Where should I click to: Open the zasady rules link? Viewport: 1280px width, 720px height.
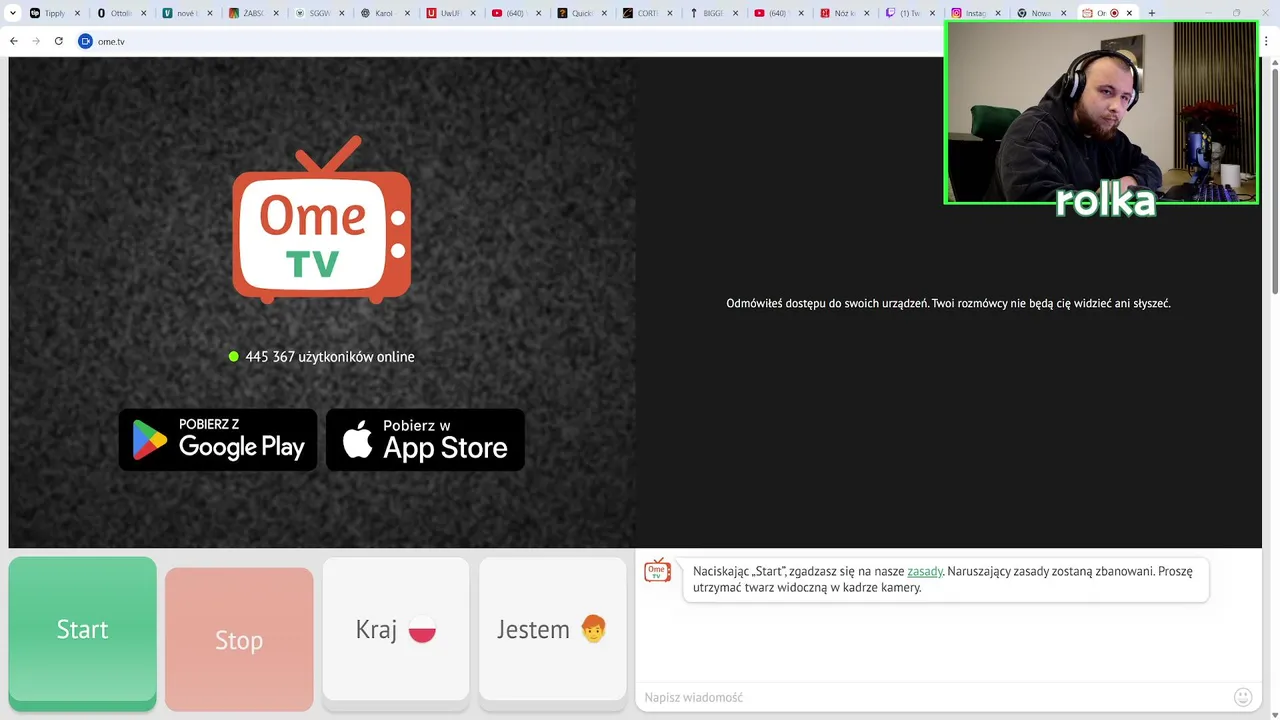(925, 571)
